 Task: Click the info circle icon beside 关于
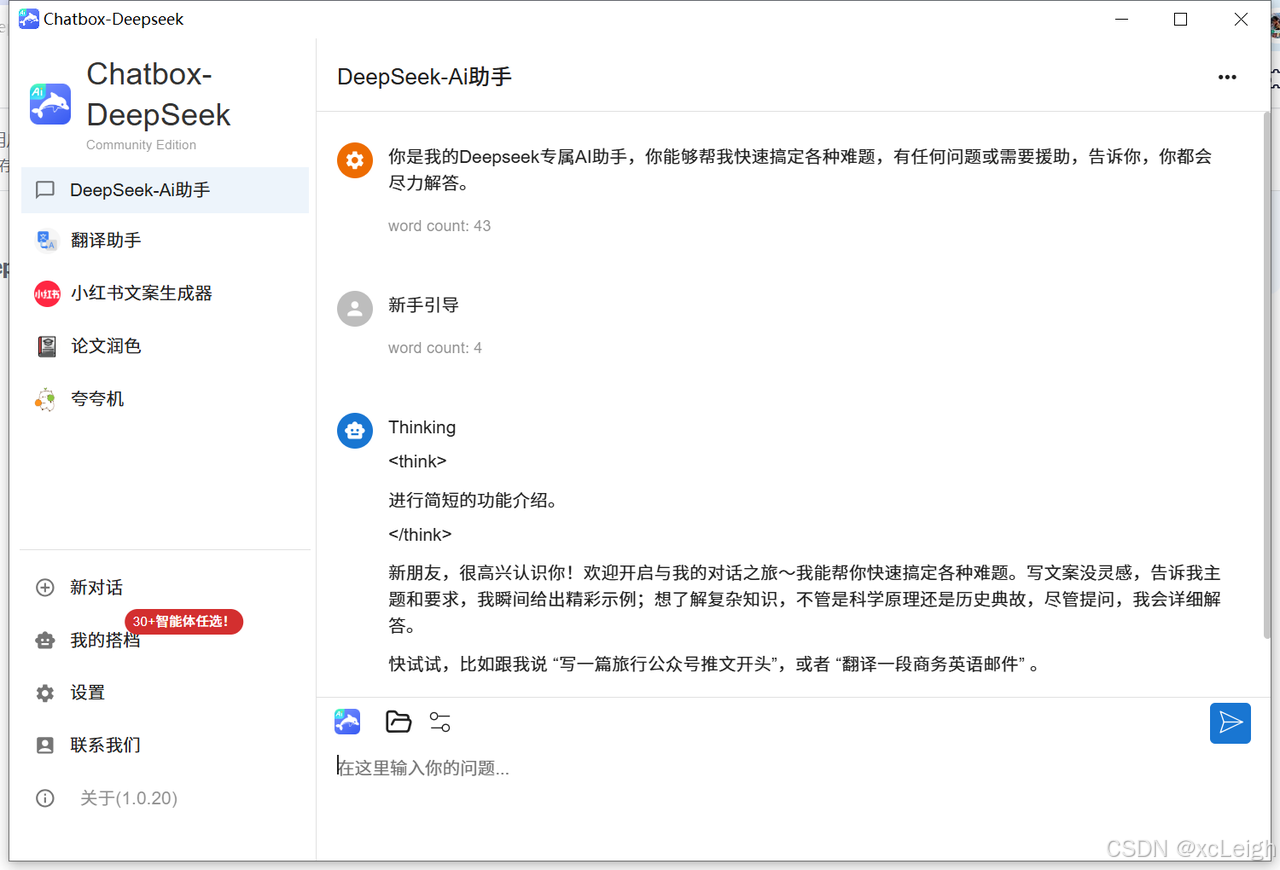pyautogui.click(x=45, y=798)
